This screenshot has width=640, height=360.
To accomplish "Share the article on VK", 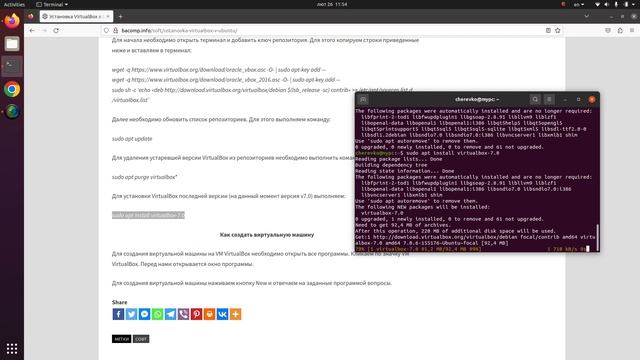I will (222, 314).
